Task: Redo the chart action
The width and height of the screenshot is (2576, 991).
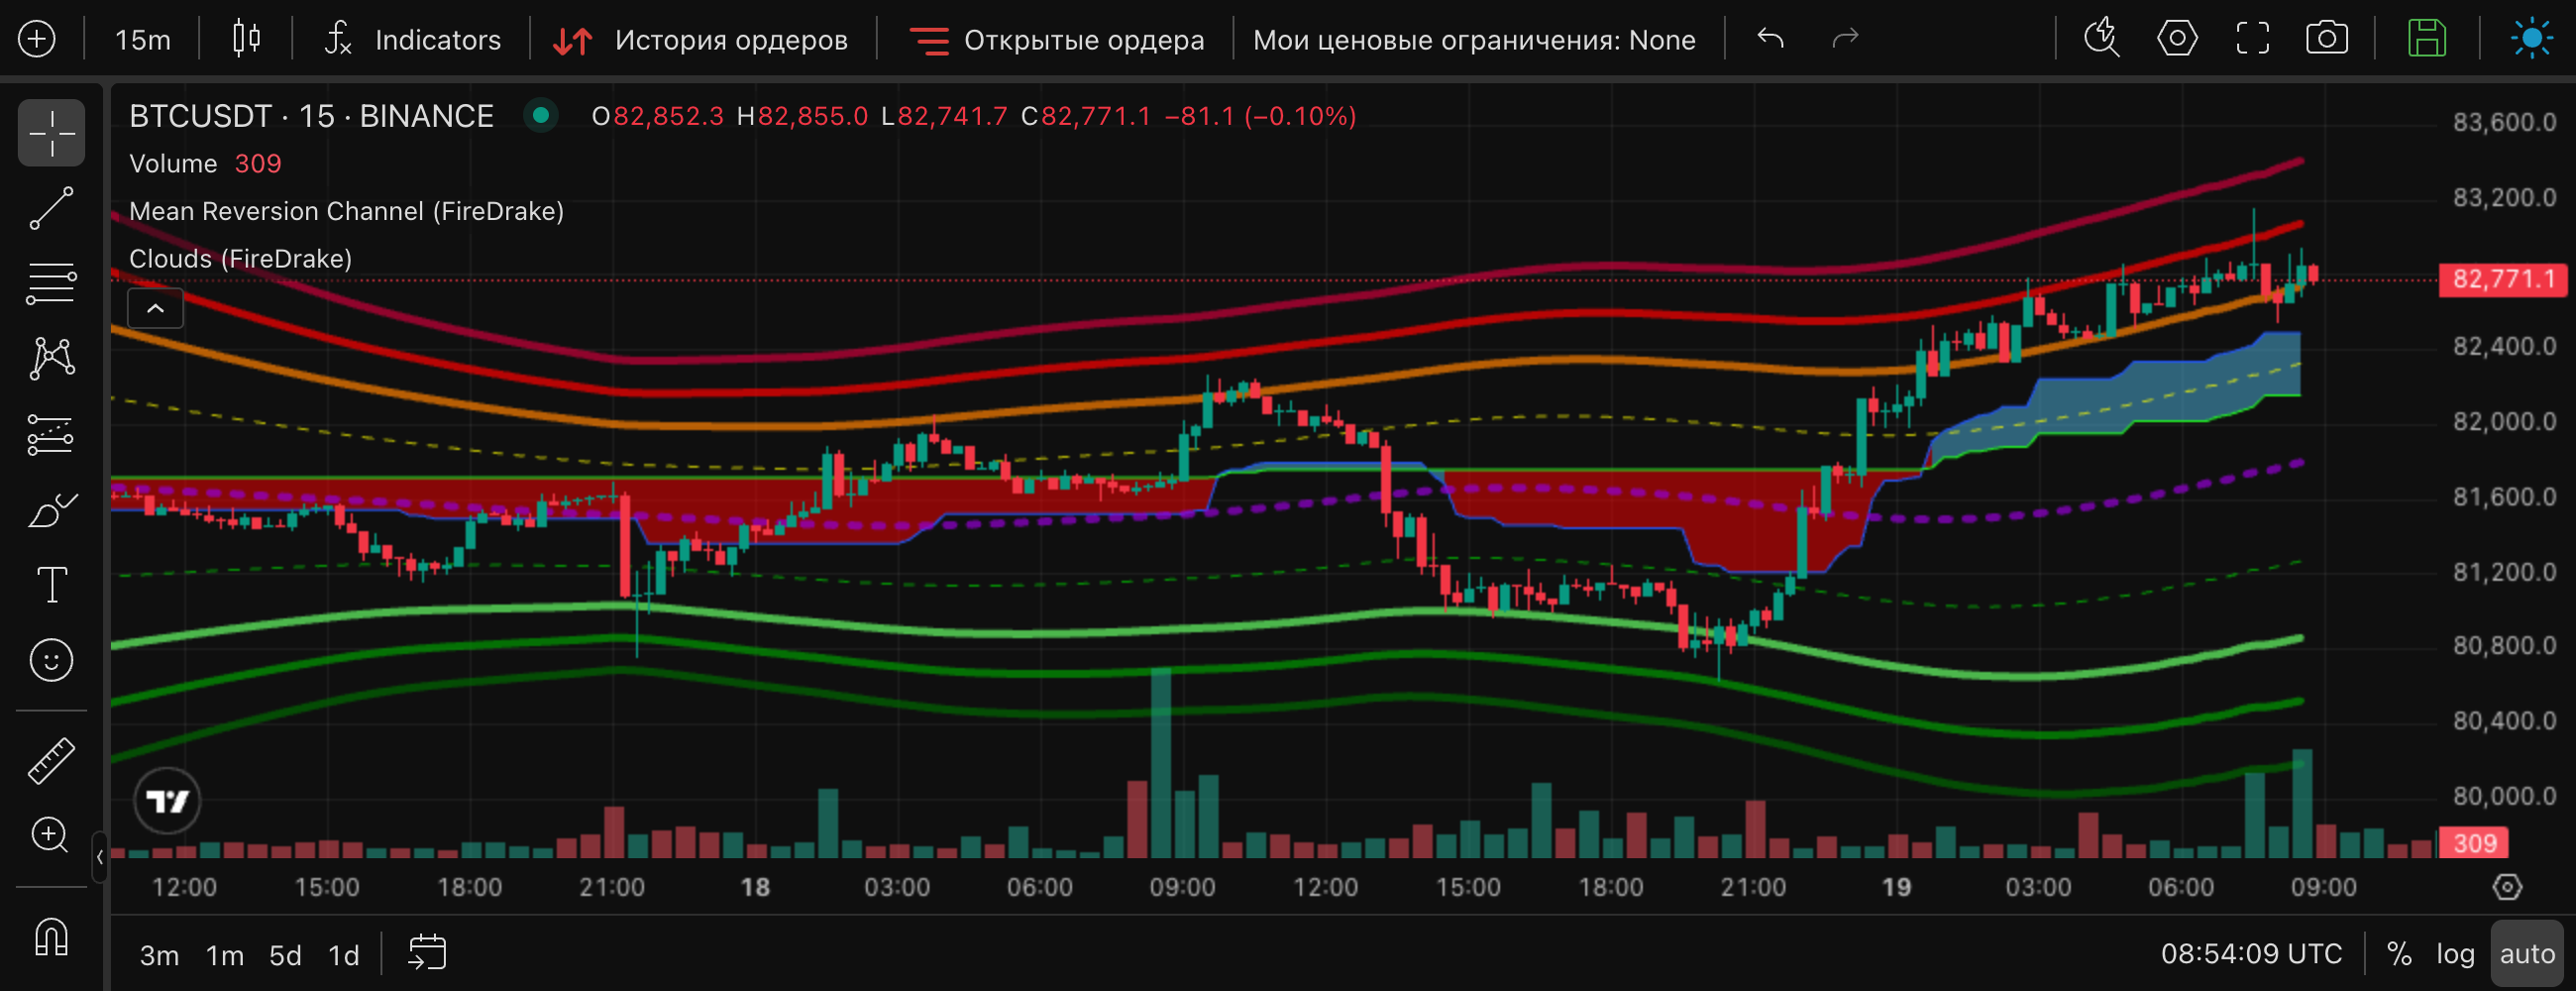Action: point(1845,39)
